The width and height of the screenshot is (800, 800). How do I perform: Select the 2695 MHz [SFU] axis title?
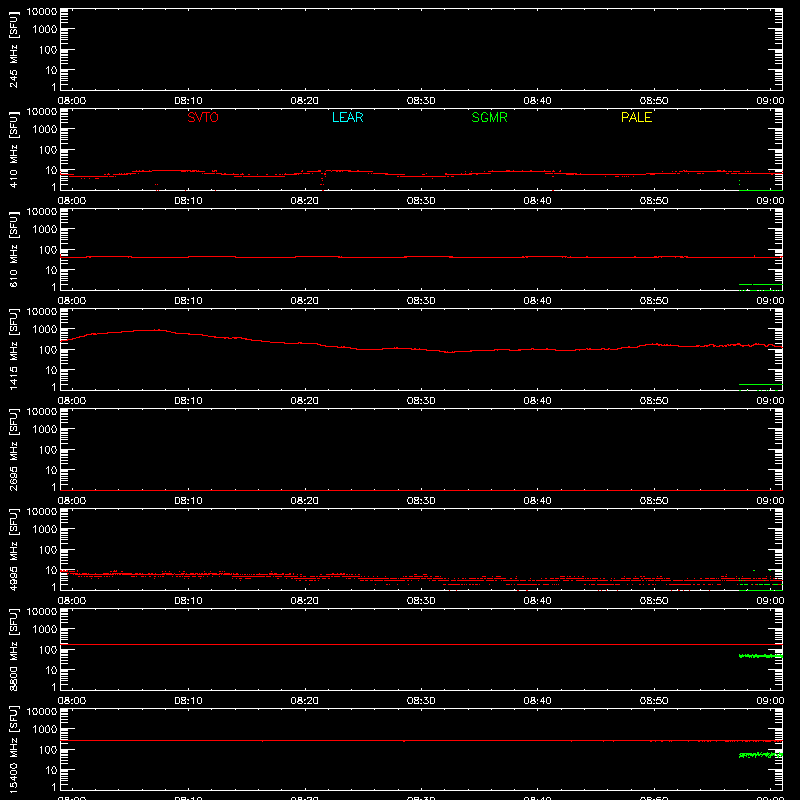(14, 449)
